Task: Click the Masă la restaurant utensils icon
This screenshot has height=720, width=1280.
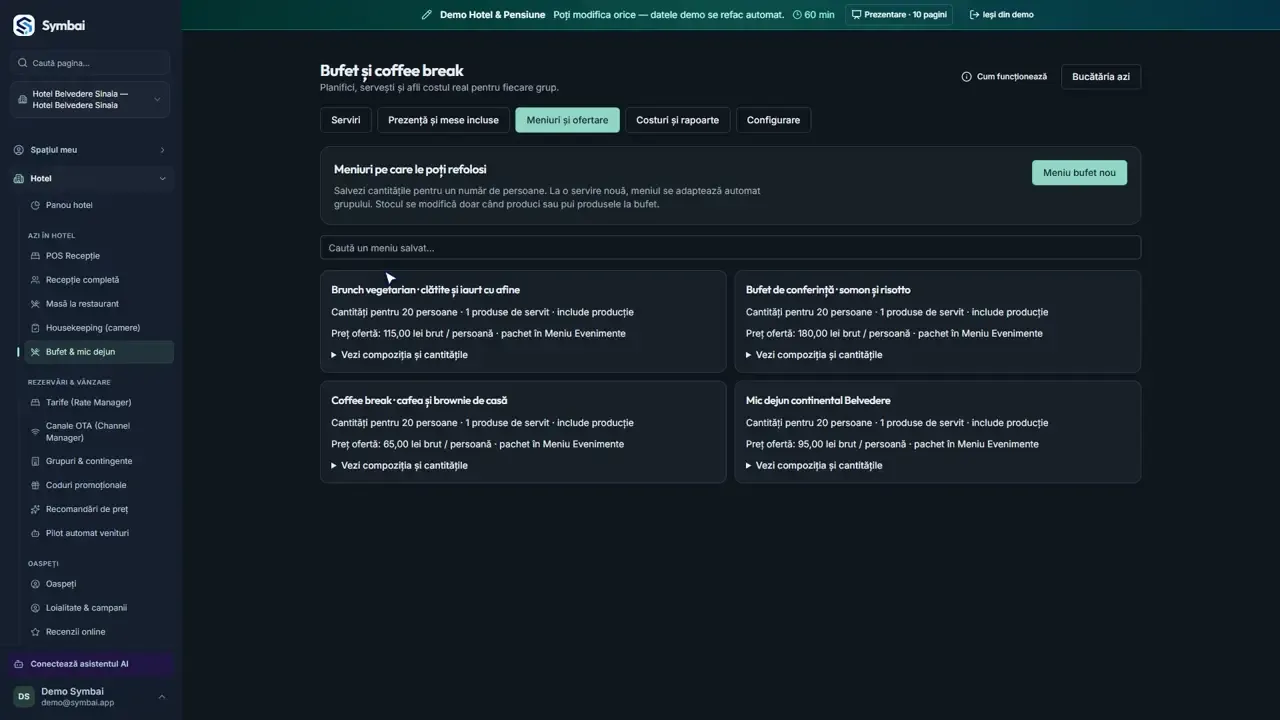Action: click(x=36, y=304)
